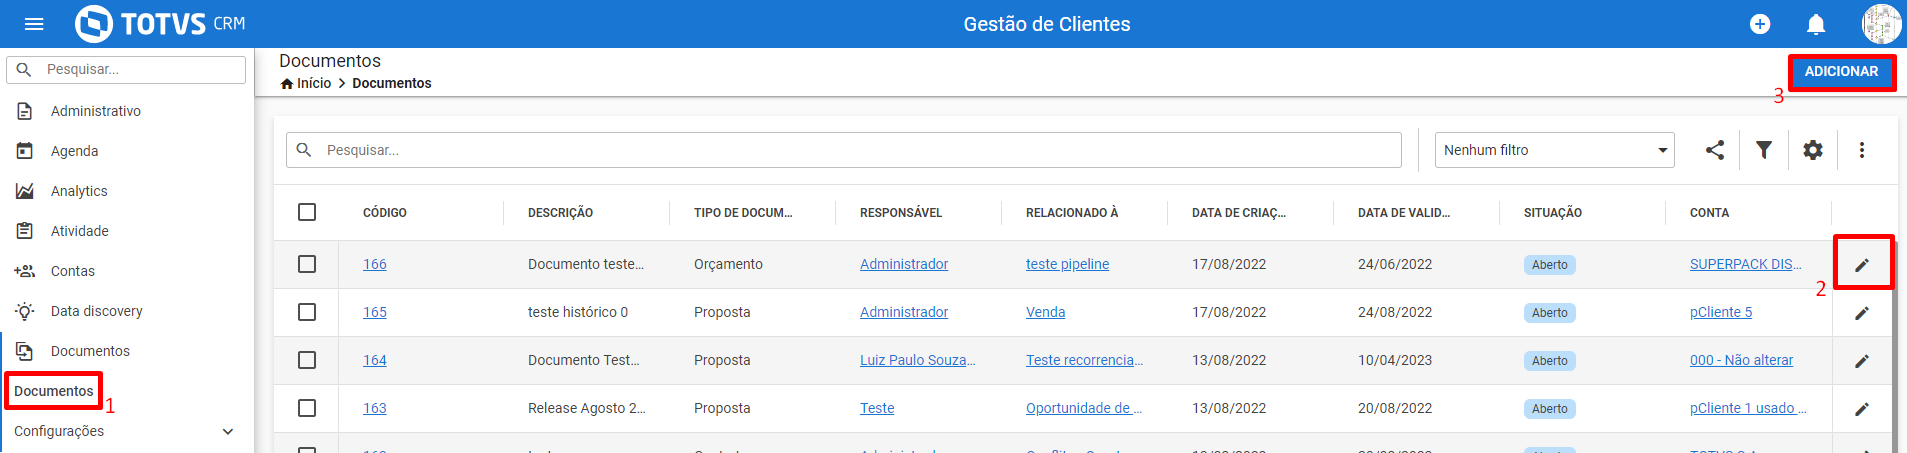The width and height of the screenshot is (1907, 453).
Task: Open the three-dot more options menu
Action: [1862, 150]
